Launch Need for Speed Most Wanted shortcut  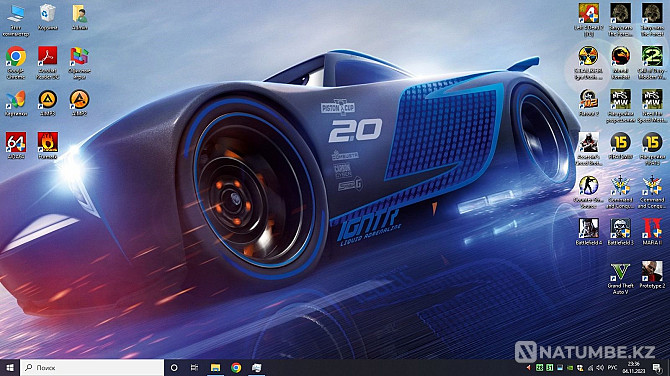tap(652, 106)
